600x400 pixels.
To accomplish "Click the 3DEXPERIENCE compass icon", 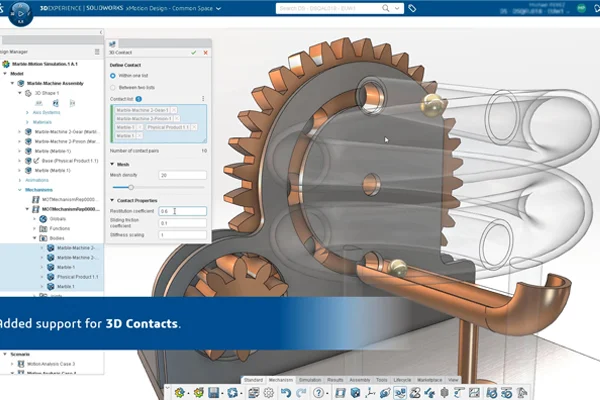I will point(22,16).
